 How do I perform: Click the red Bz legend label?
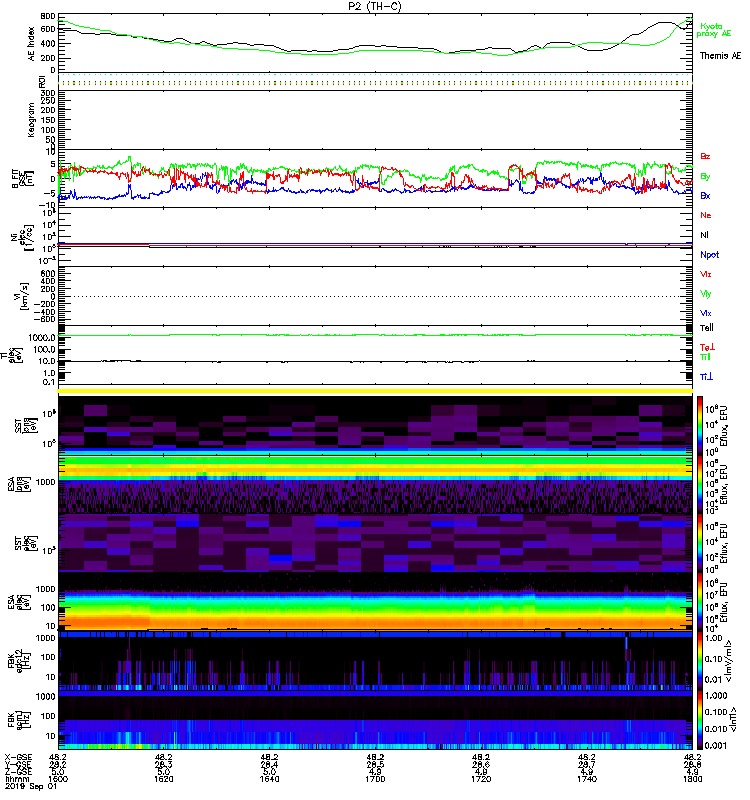705,156
